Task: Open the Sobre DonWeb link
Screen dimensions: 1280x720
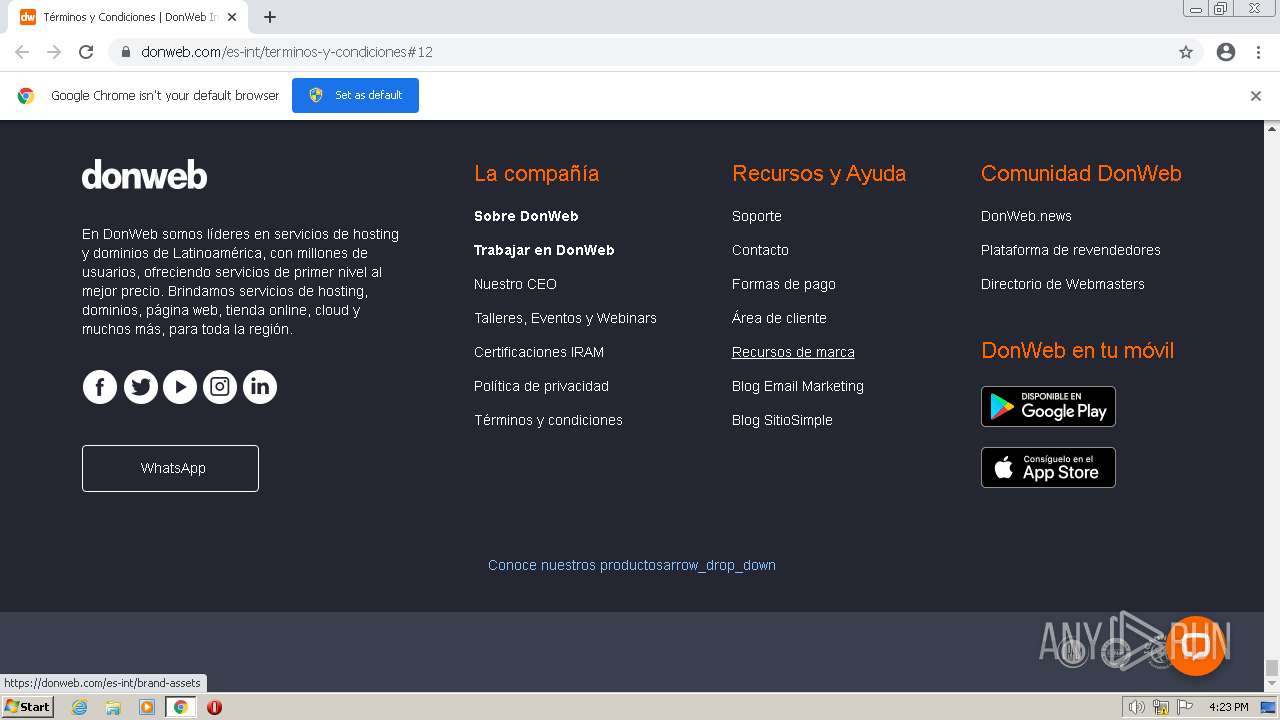Action: (x=526, y=216)
